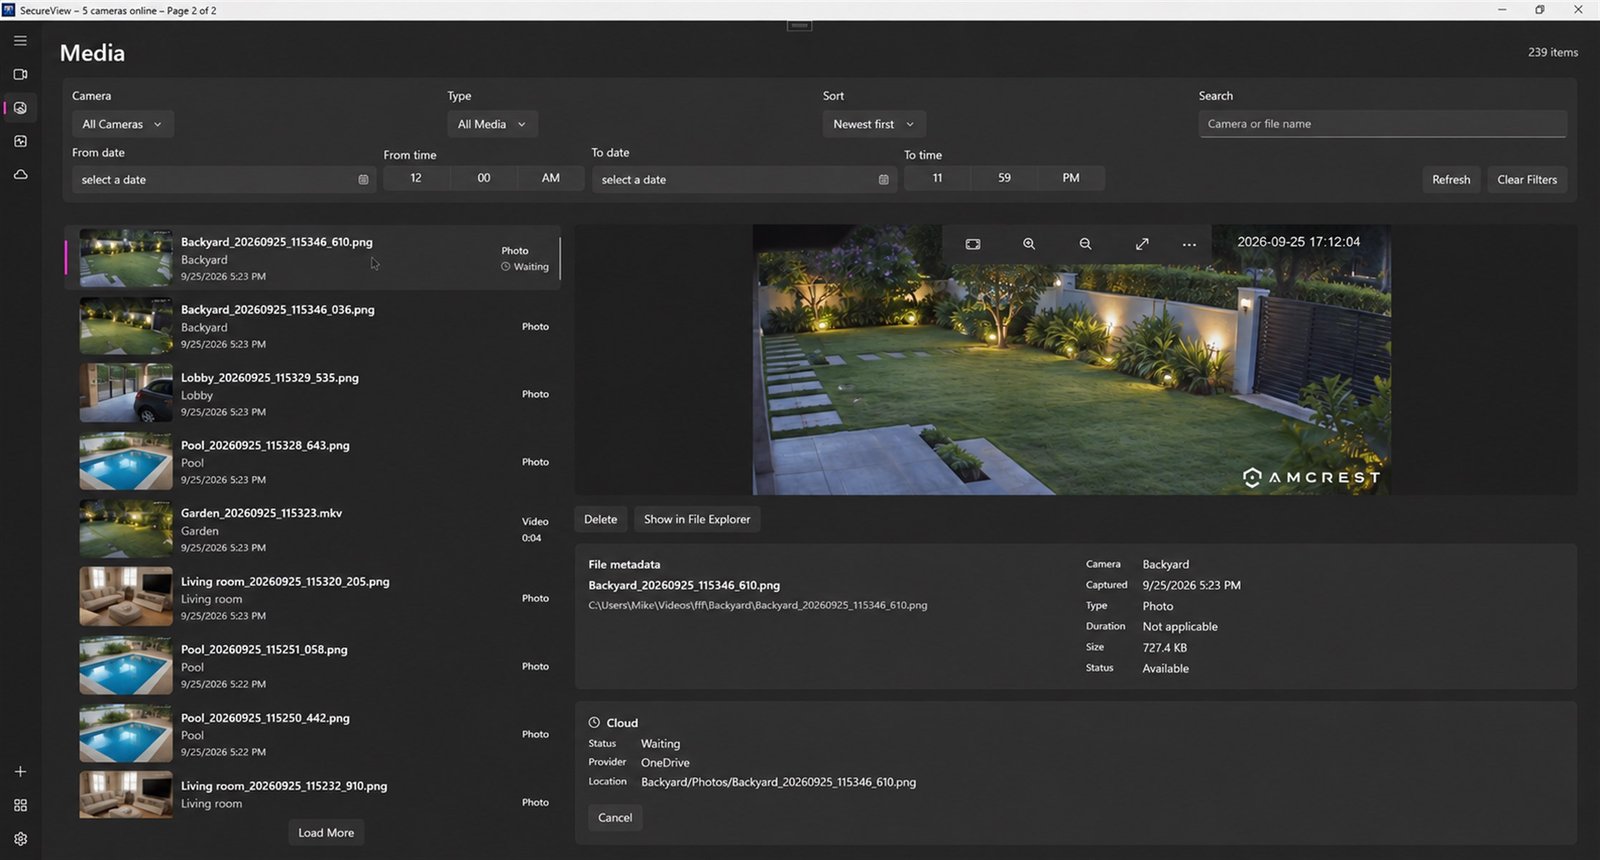Select the Lobby_20260925_115329_535.png thumbnail
Screen dimensions: 1600x860
coord(126,394)
